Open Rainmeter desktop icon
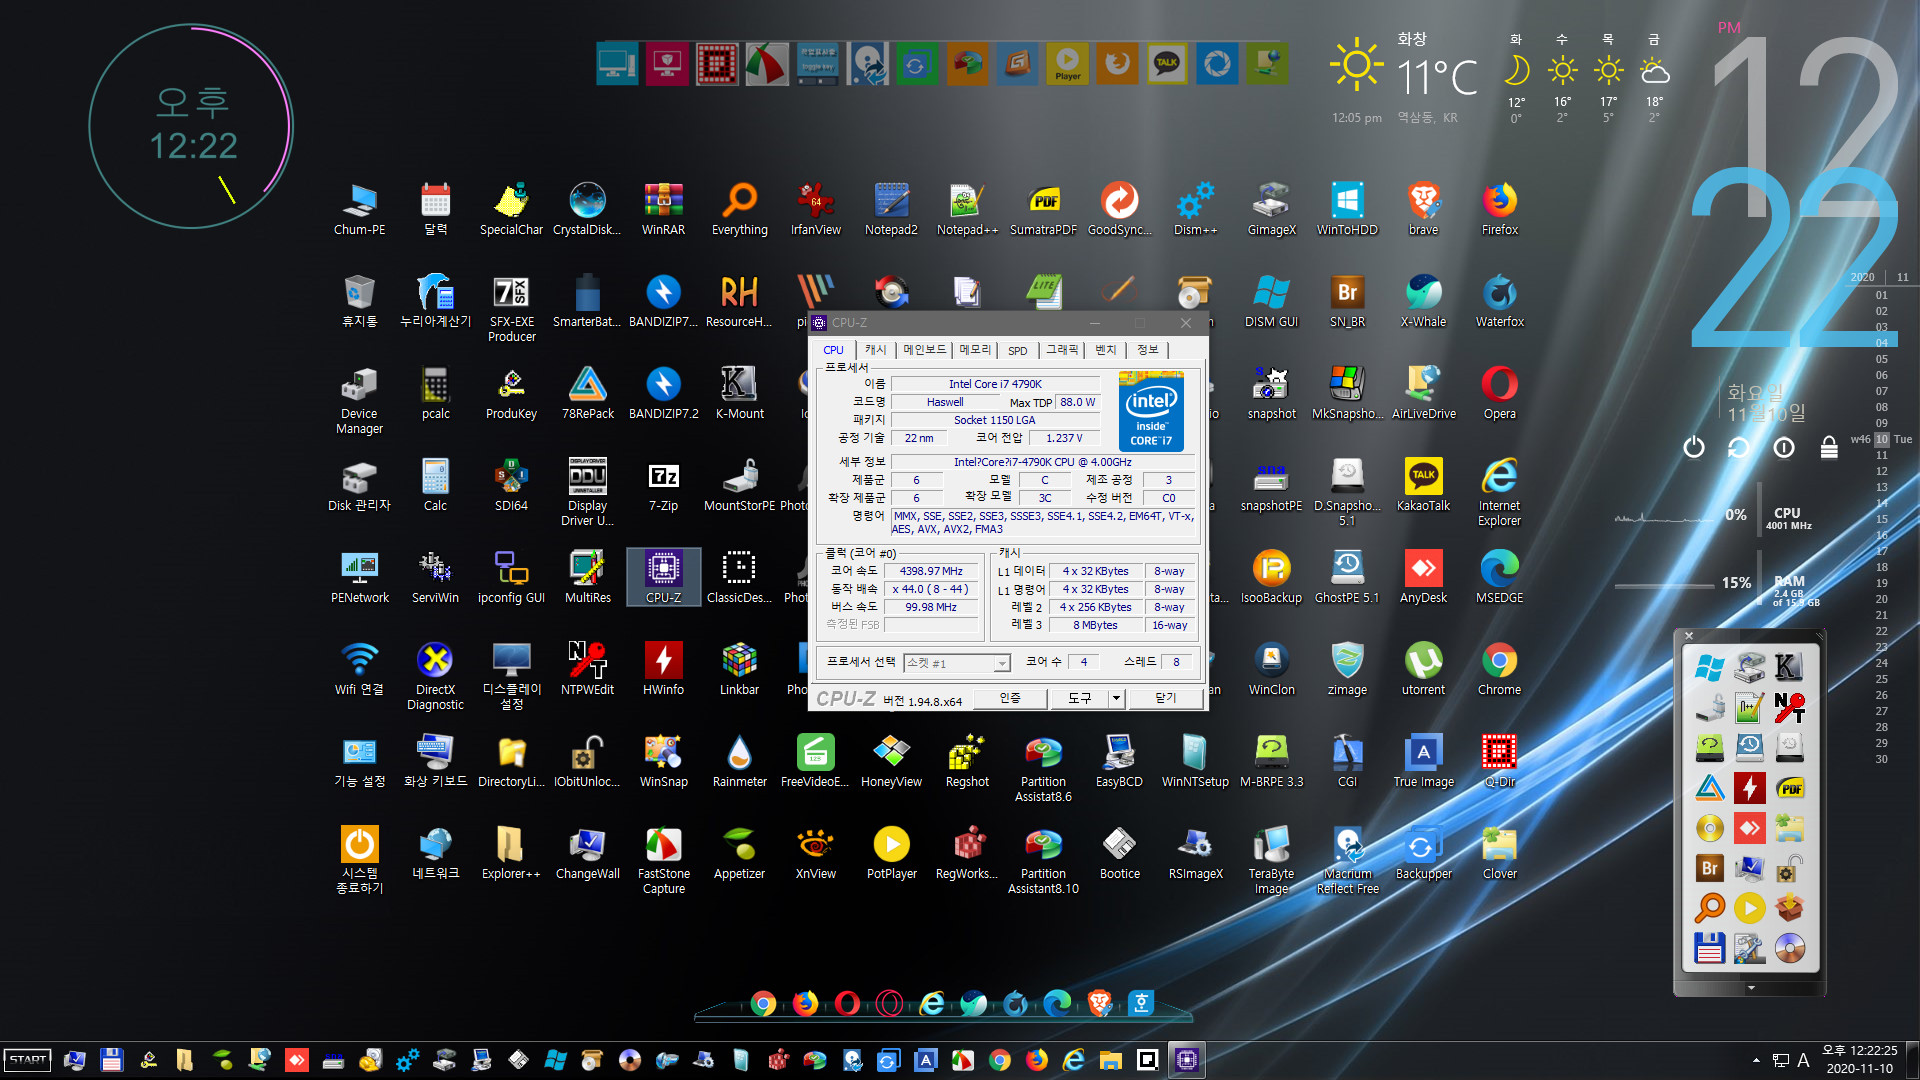The image size is (1920, 1080). 740,760
